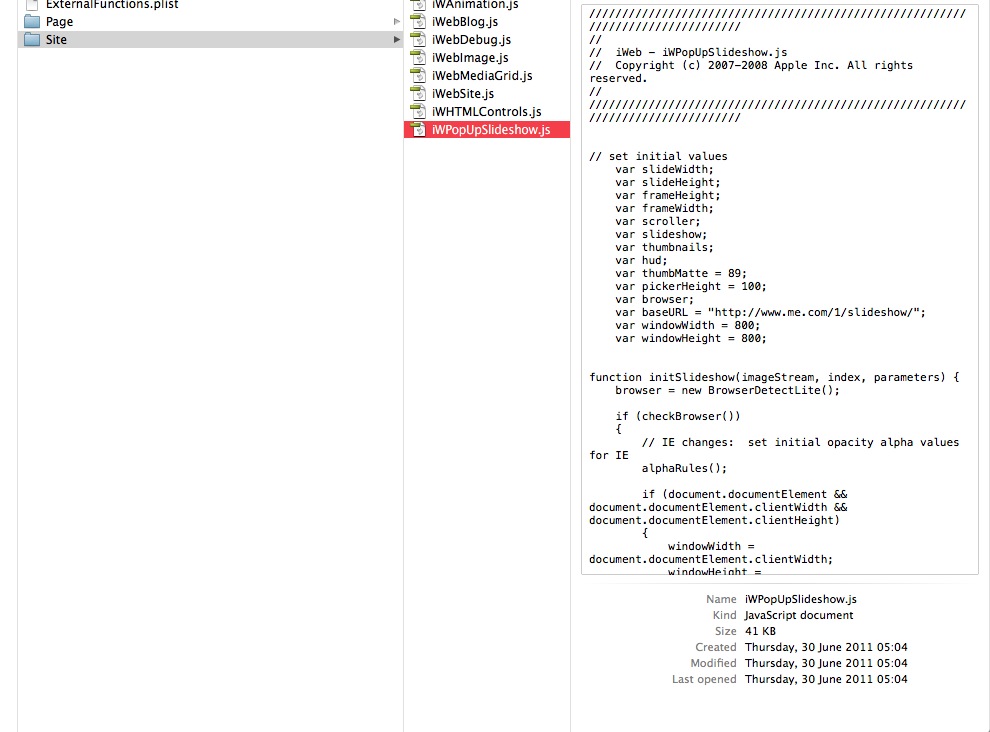The height and width of the screenshot is (732, 990).
Task: Click the 'browser = new BrowserDetectLite();' line
Action: [x=727, y=390]
